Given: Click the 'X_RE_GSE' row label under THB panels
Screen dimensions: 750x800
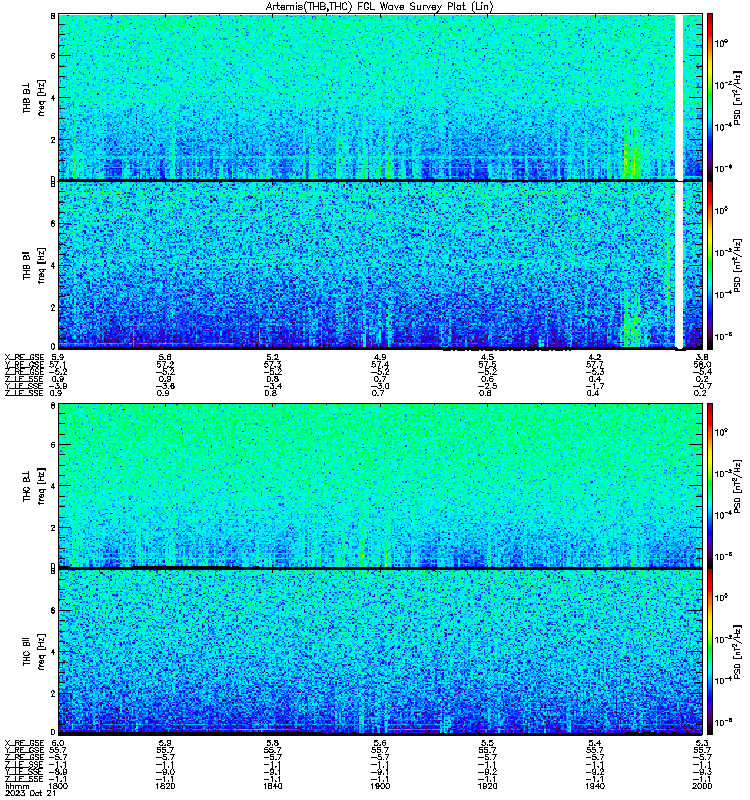Looking at the screenshot, I should pyautogui.click(x=24, y=357).
